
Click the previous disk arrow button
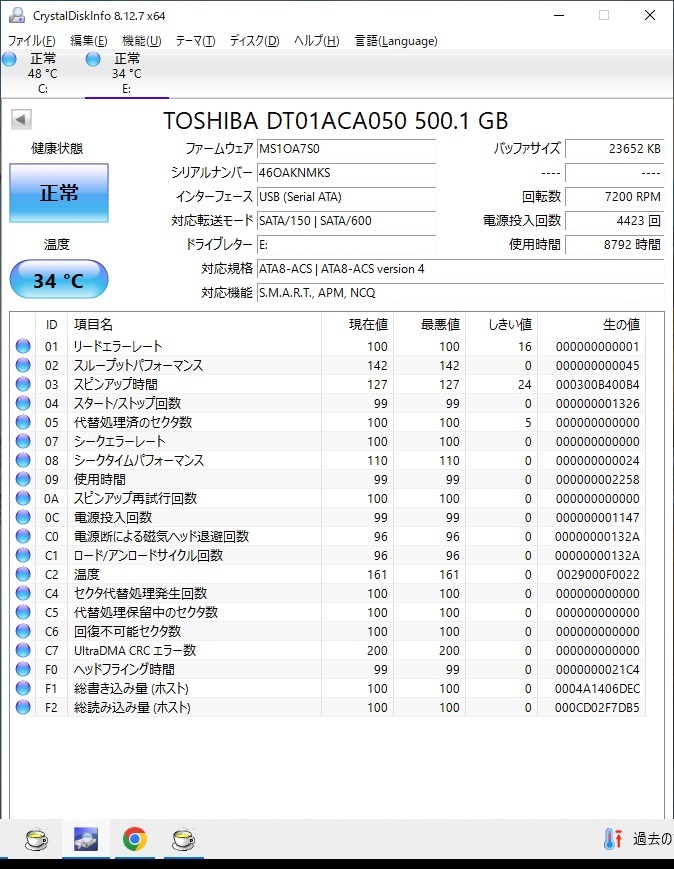(21, 119)
